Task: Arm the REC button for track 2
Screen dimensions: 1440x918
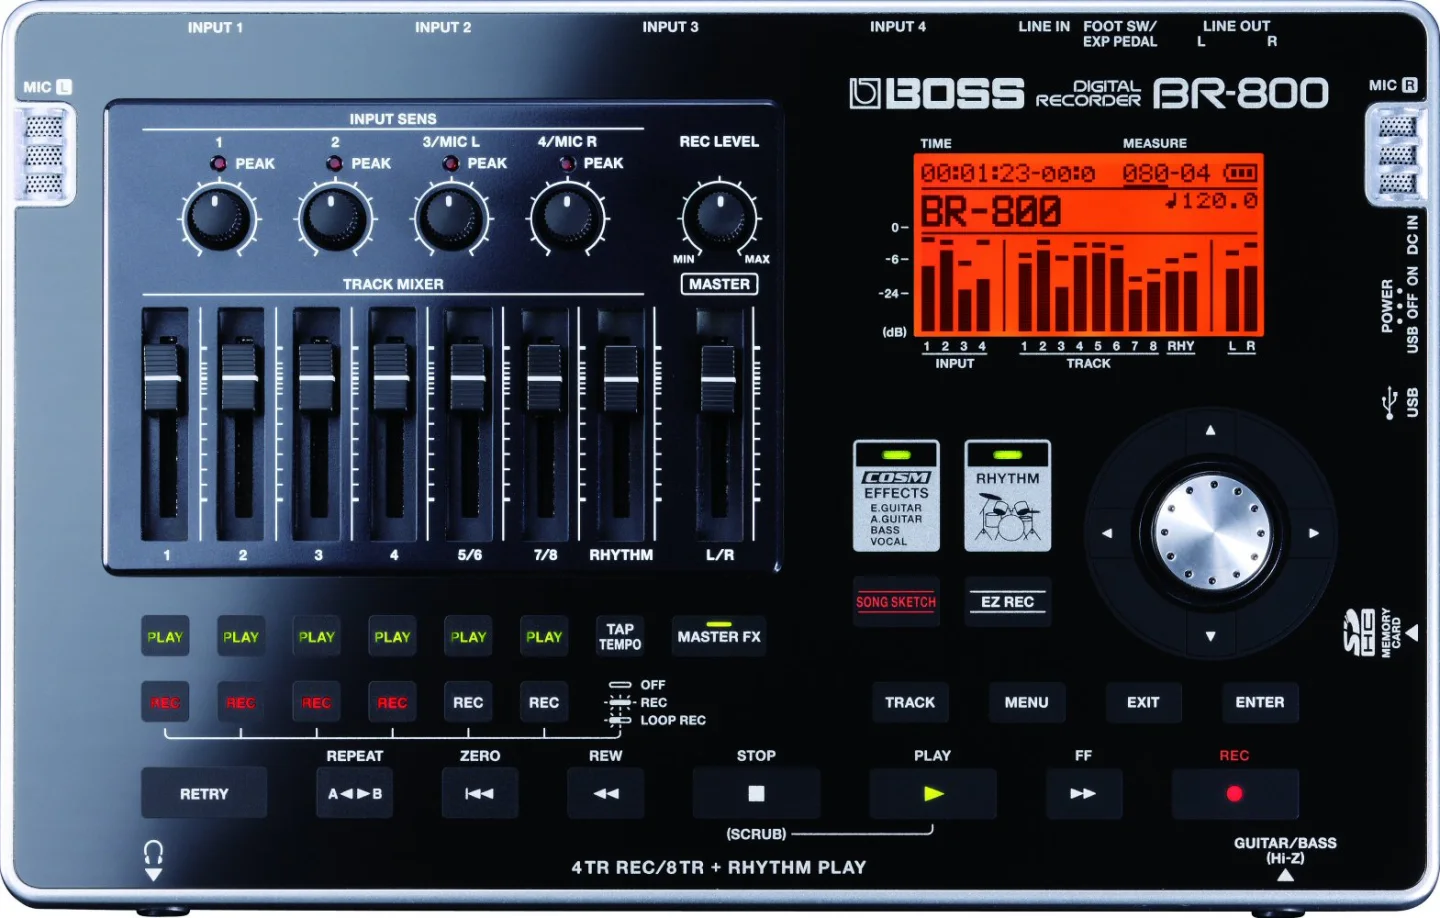Action: tap(241, 702)
